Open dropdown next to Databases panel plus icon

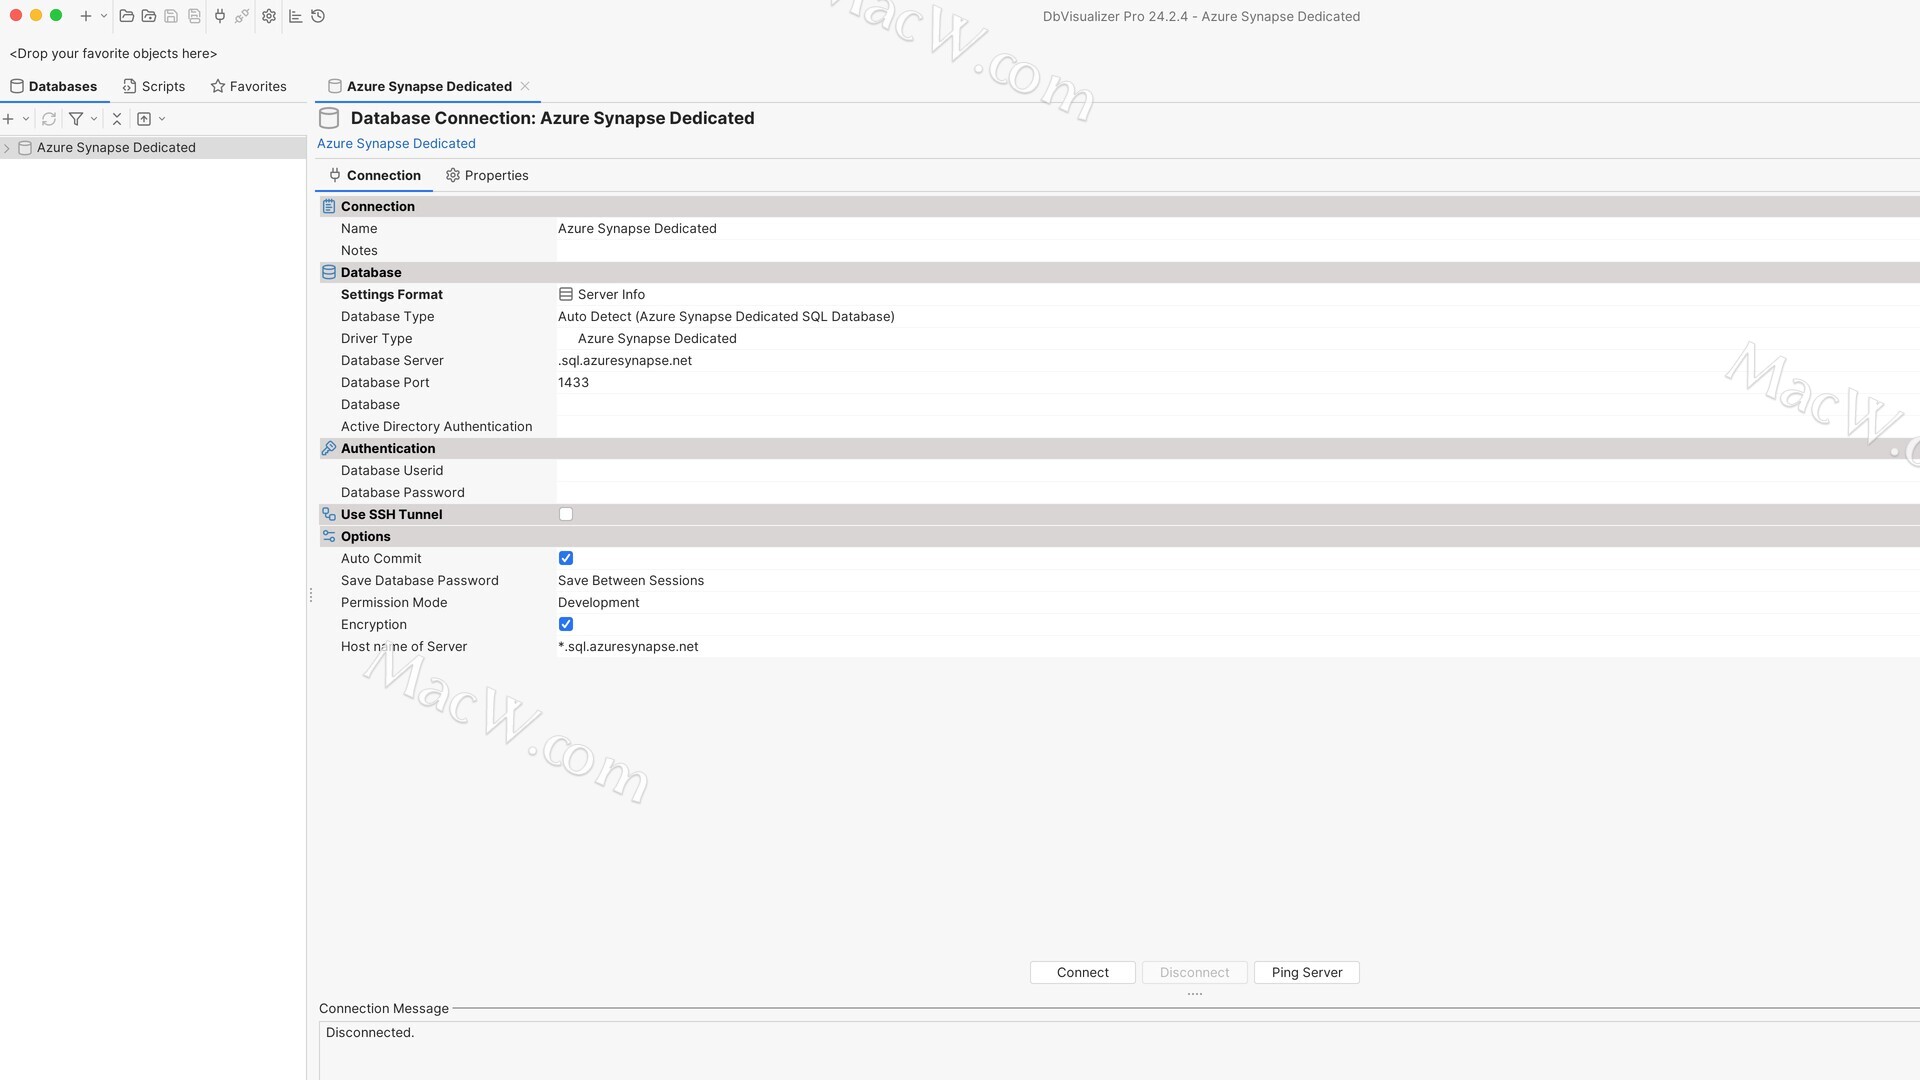[26, 118]
